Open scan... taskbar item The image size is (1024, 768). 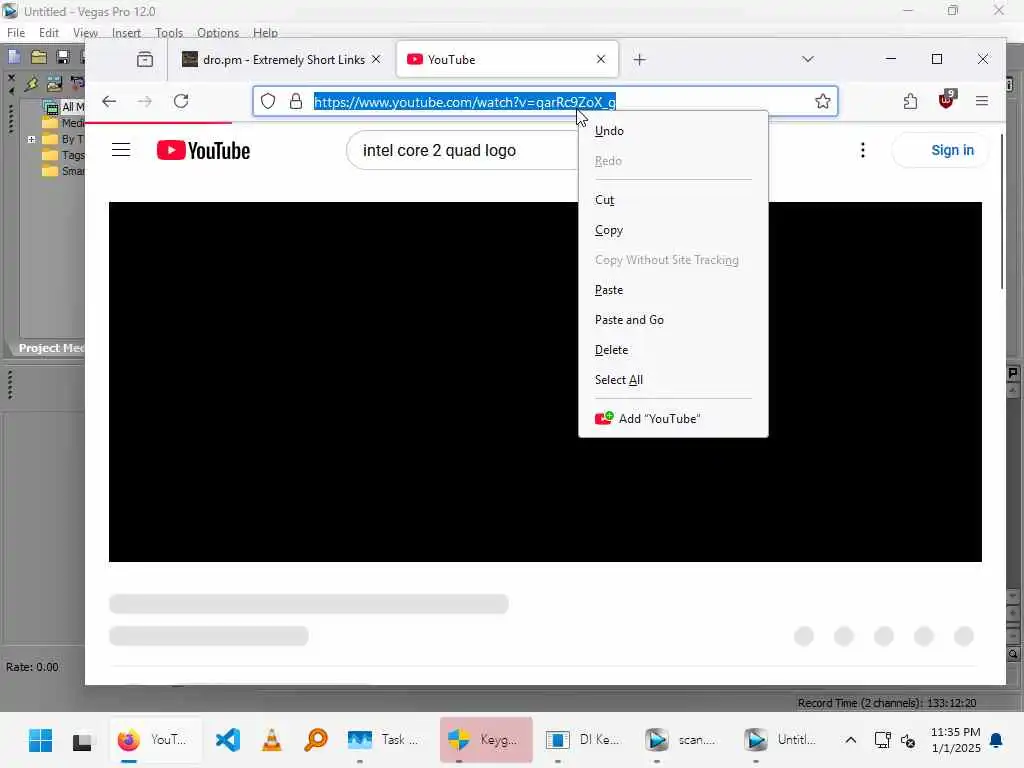pyautogui.click(x=681, y=740)
